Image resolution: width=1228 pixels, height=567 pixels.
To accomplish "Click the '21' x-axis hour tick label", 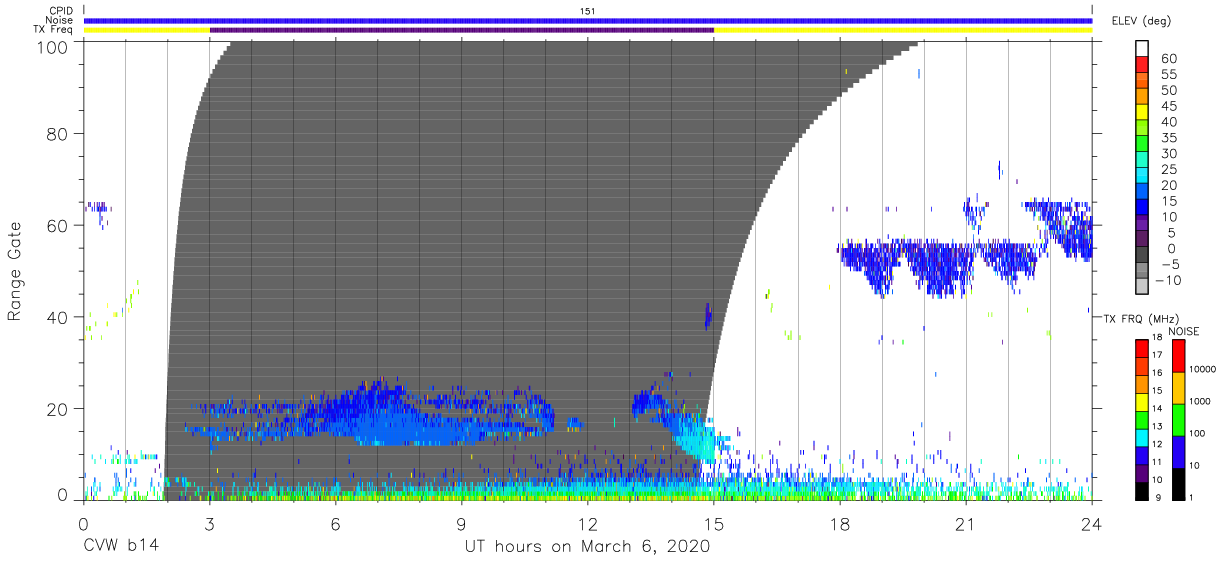I will pos(966,523).
